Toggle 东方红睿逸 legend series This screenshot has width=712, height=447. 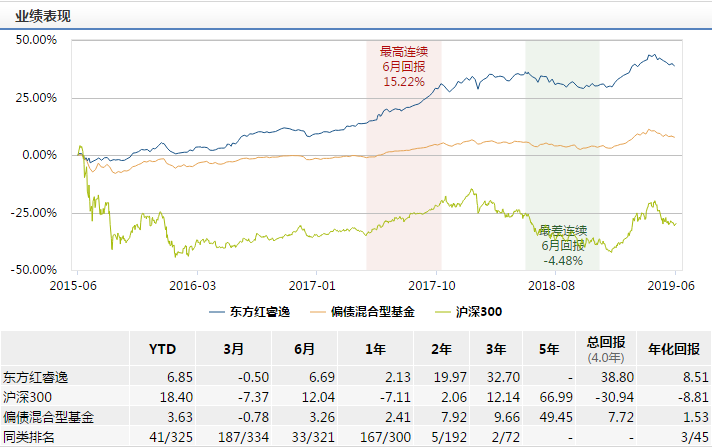[x=249, y=312]
